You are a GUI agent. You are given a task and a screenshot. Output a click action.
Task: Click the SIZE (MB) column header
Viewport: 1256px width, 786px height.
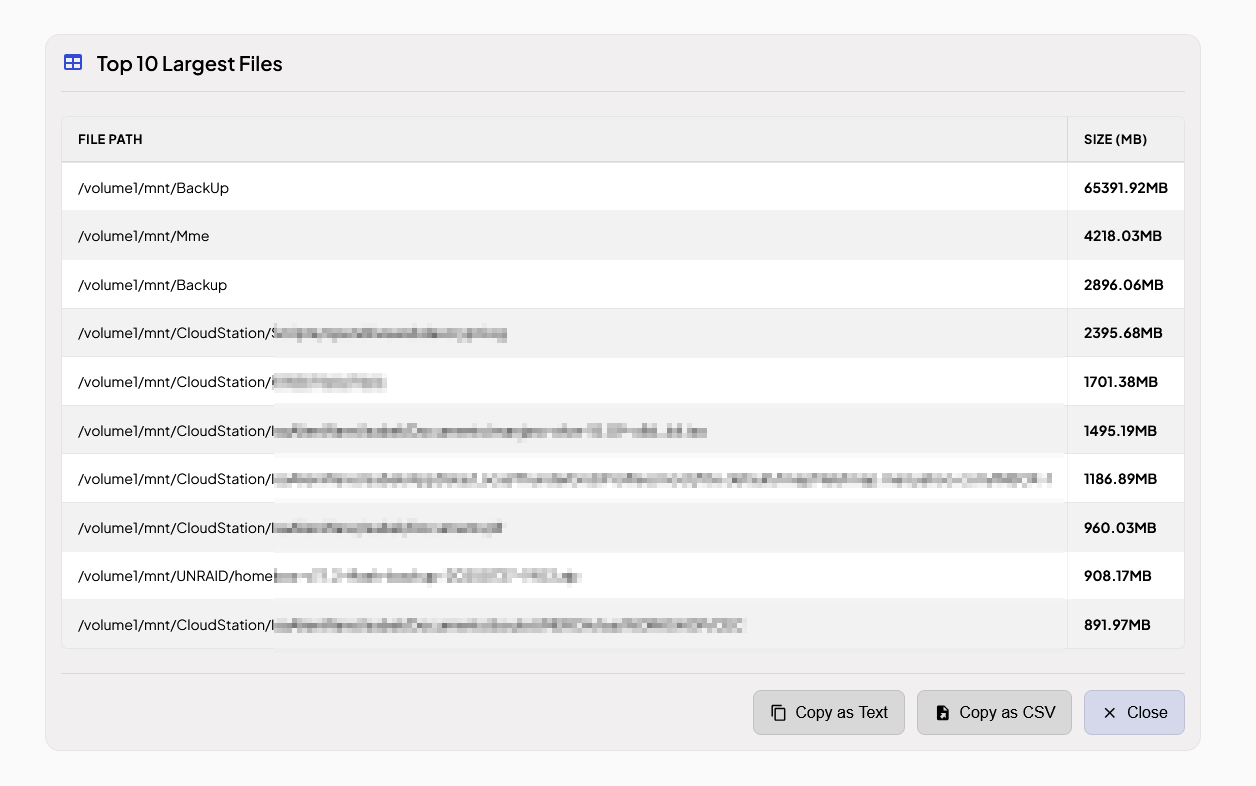[x=1115, y=139]
